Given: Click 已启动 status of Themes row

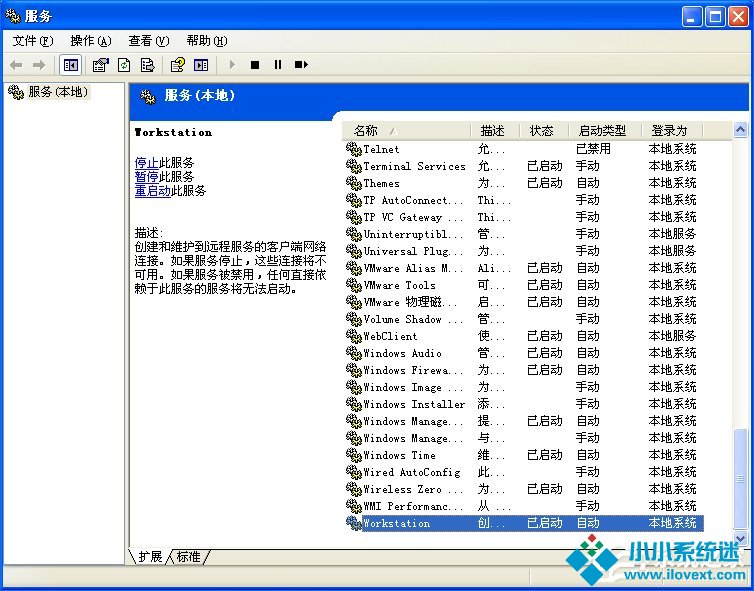Looking at the screenshot, I should pos(545,183).
